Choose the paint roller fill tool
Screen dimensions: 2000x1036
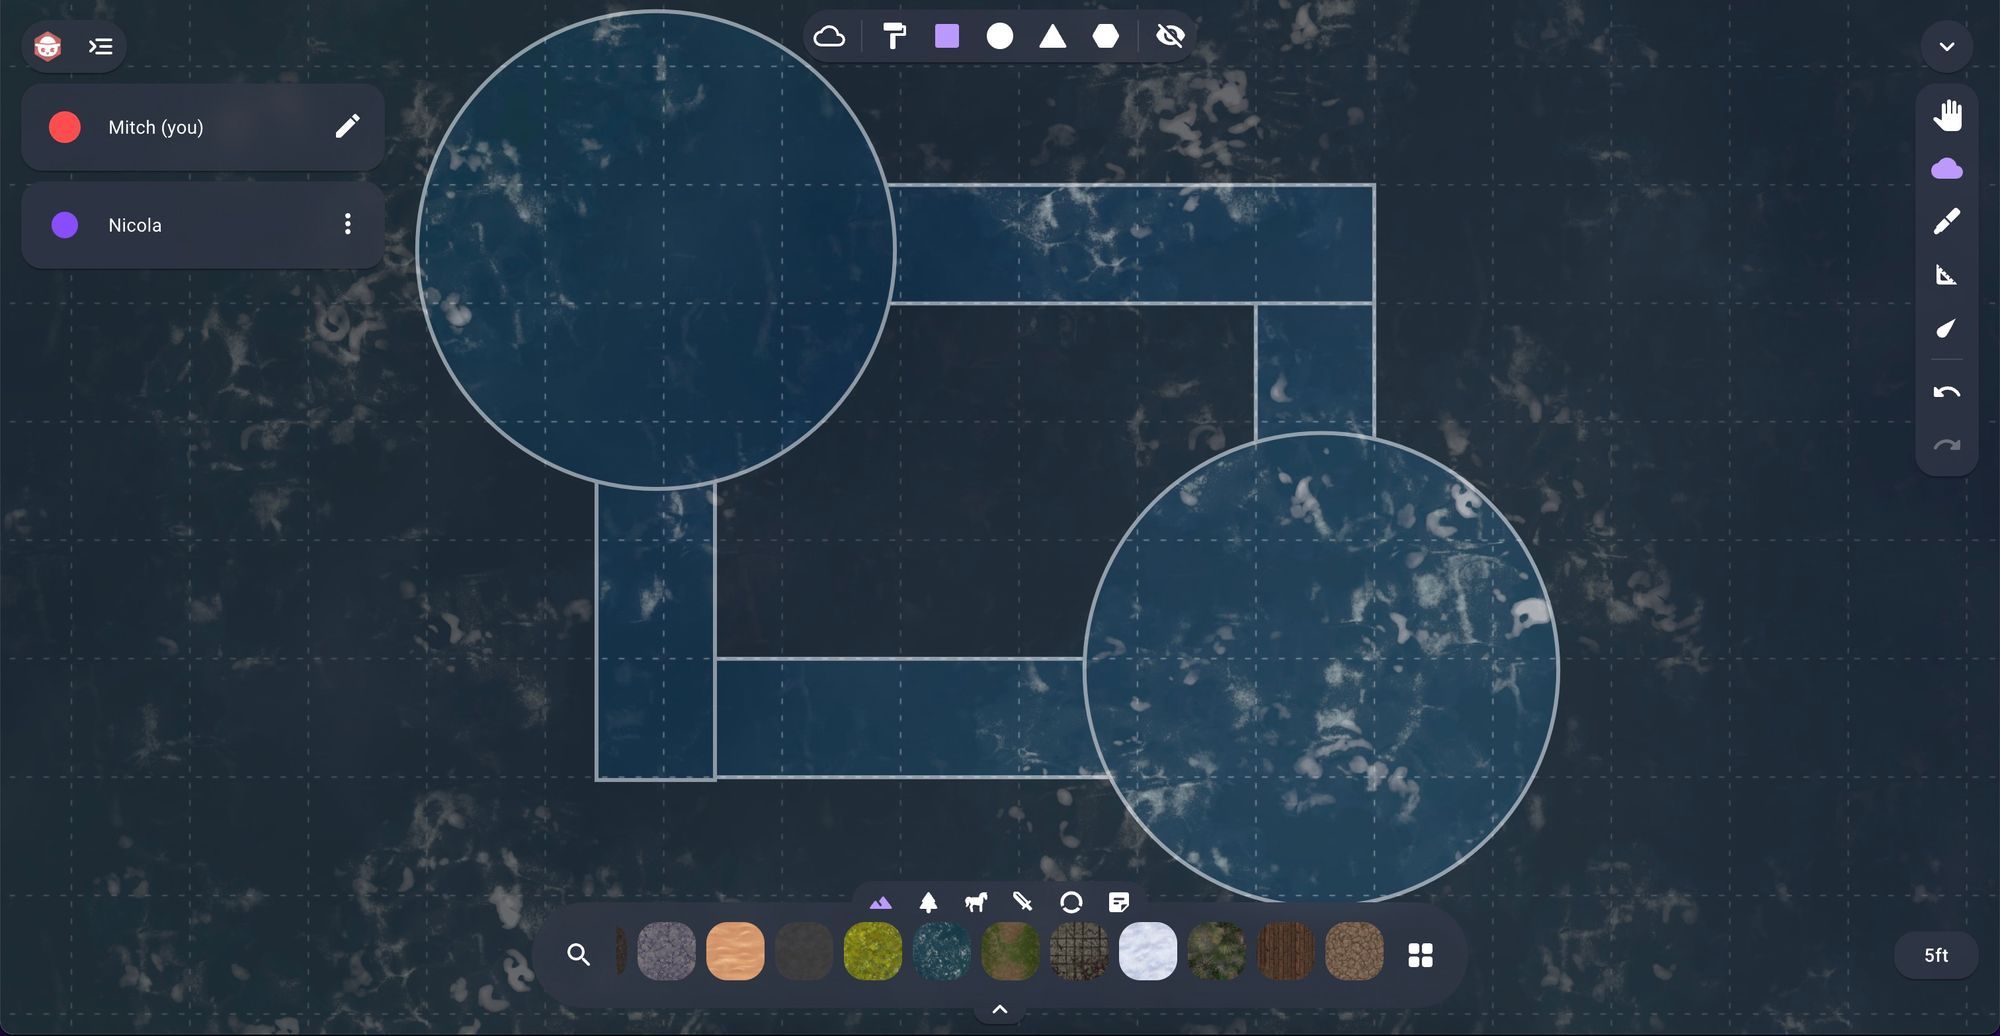click(x=894, y=37)
